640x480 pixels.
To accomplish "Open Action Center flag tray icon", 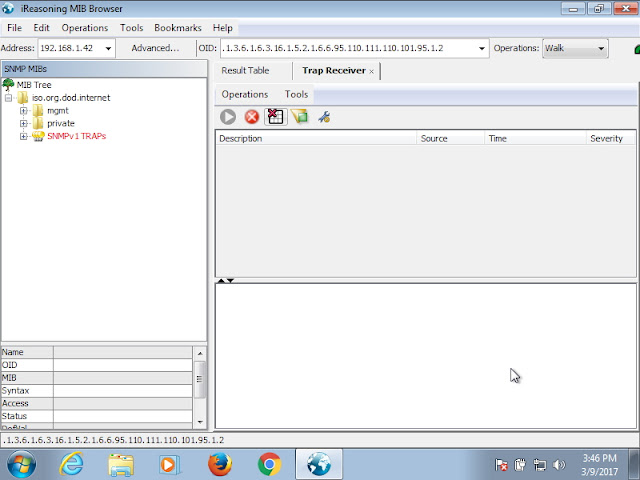I will tap(501, 464).
